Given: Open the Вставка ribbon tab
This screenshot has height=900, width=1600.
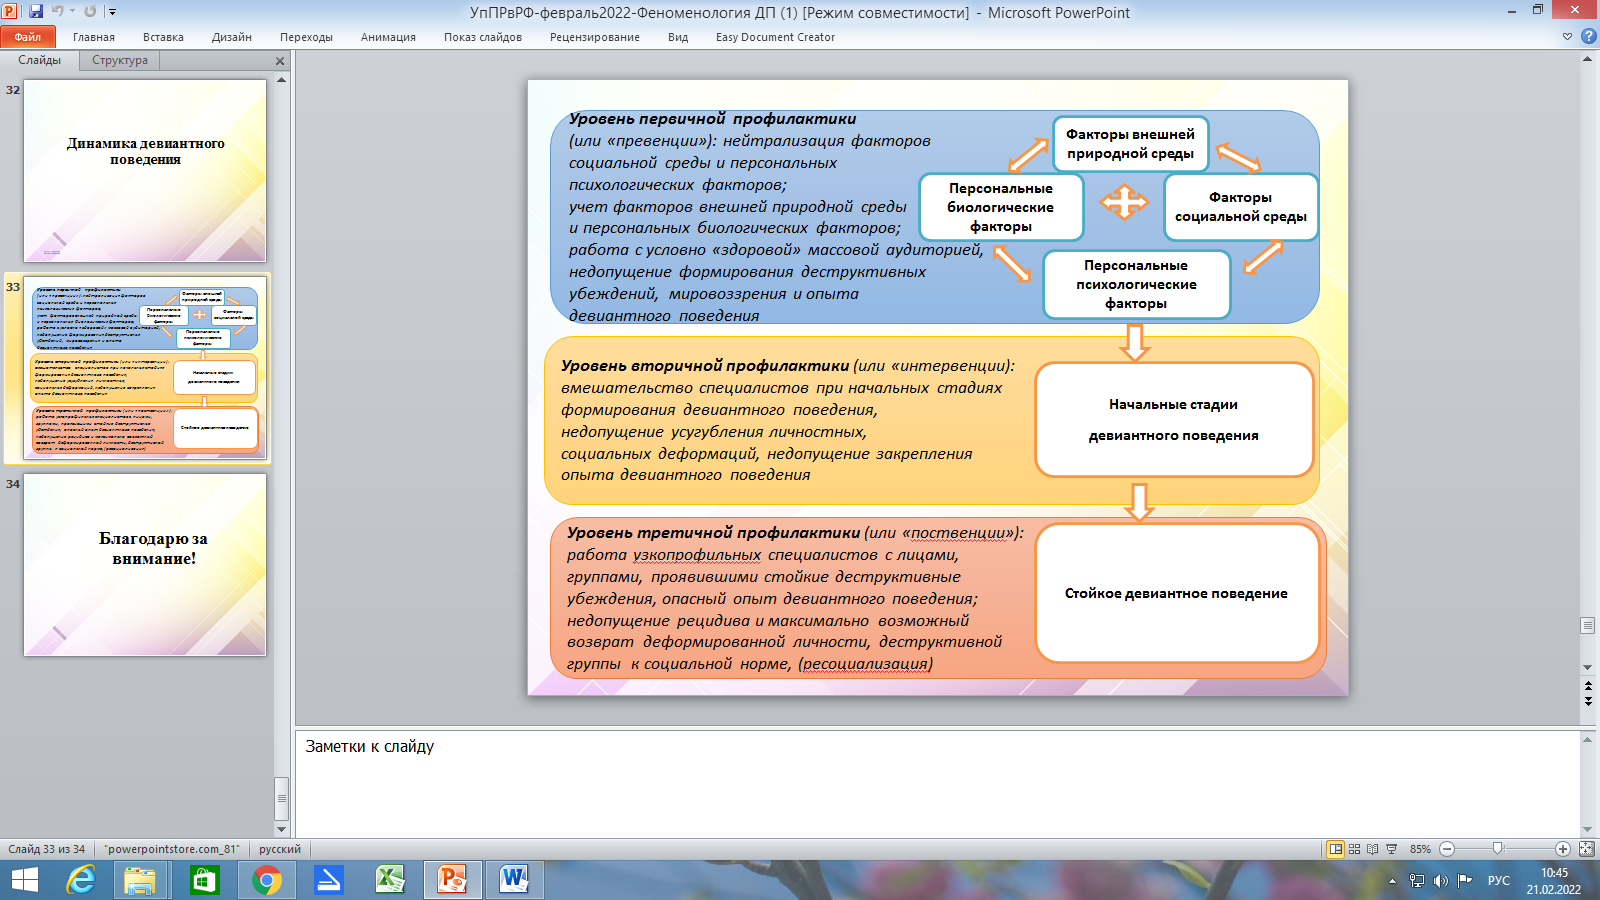Looking at the screenshot, I should click(163, 37).
